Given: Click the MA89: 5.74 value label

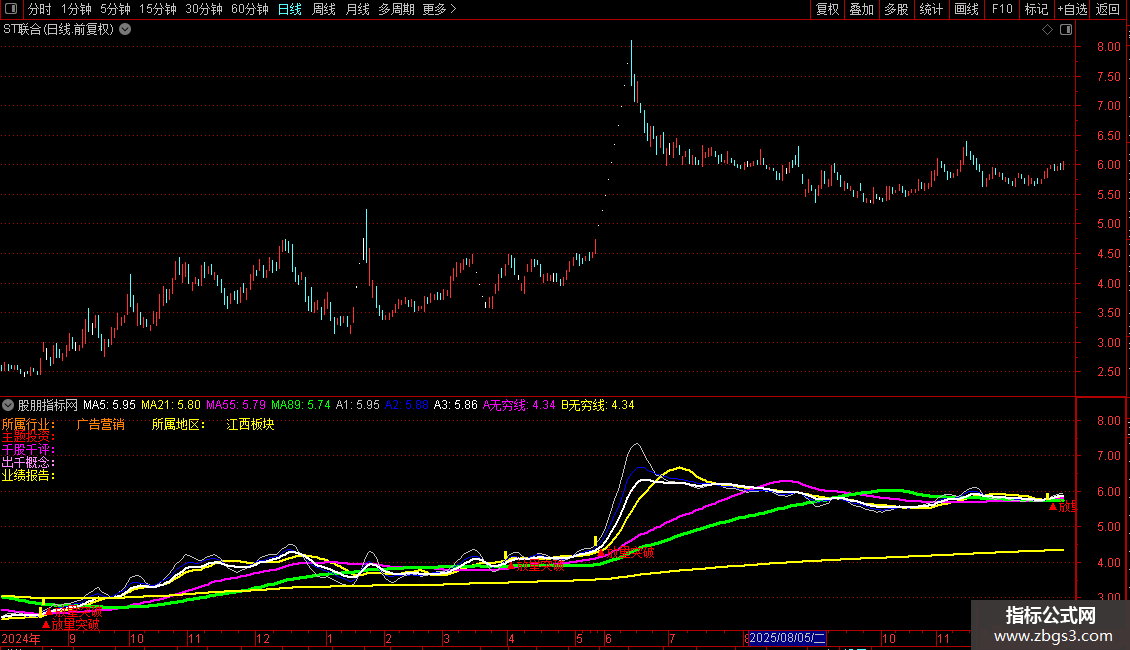Looking at the screenshot, I should pos(301,405).
